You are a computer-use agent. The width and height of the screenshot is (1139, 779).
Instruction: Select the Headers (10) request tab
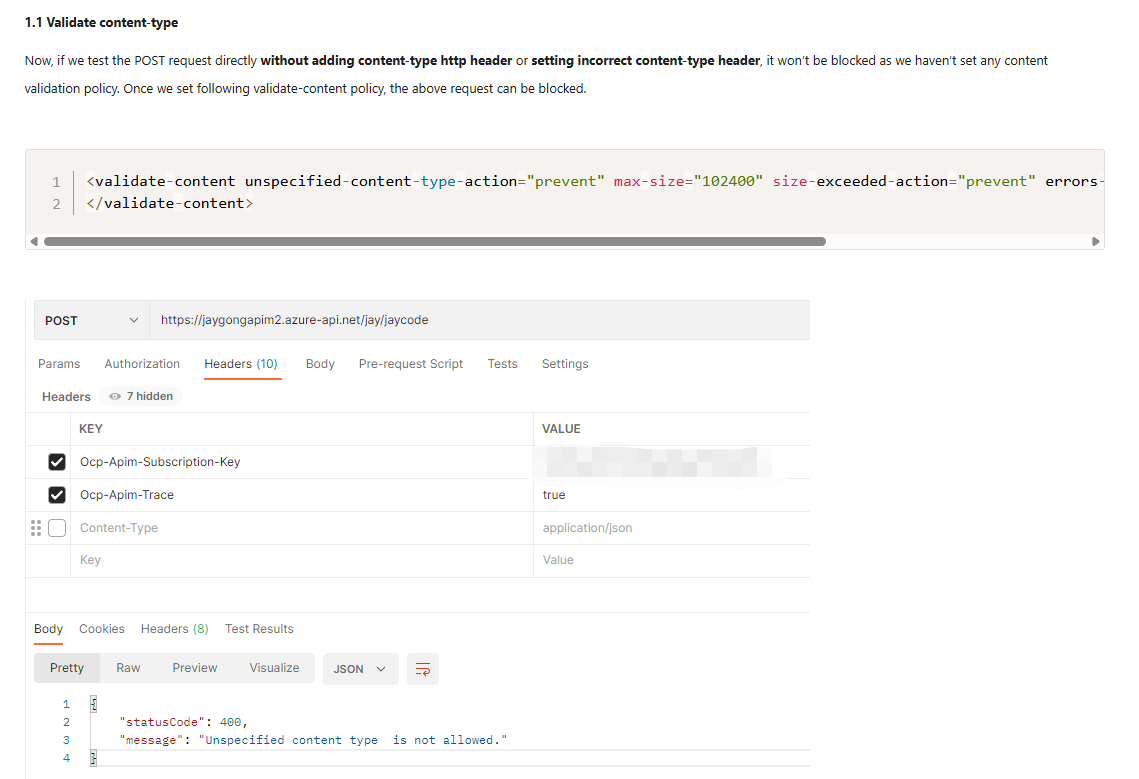pyautogui.click(x=241, y=363)
